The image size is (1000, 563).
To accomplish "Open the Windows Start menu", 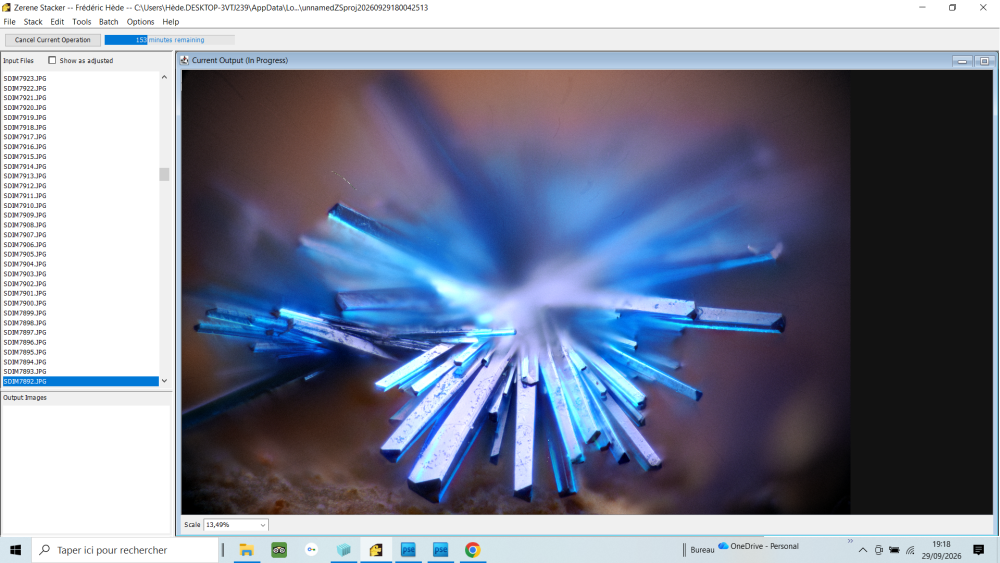I will [x=15, y=550].
